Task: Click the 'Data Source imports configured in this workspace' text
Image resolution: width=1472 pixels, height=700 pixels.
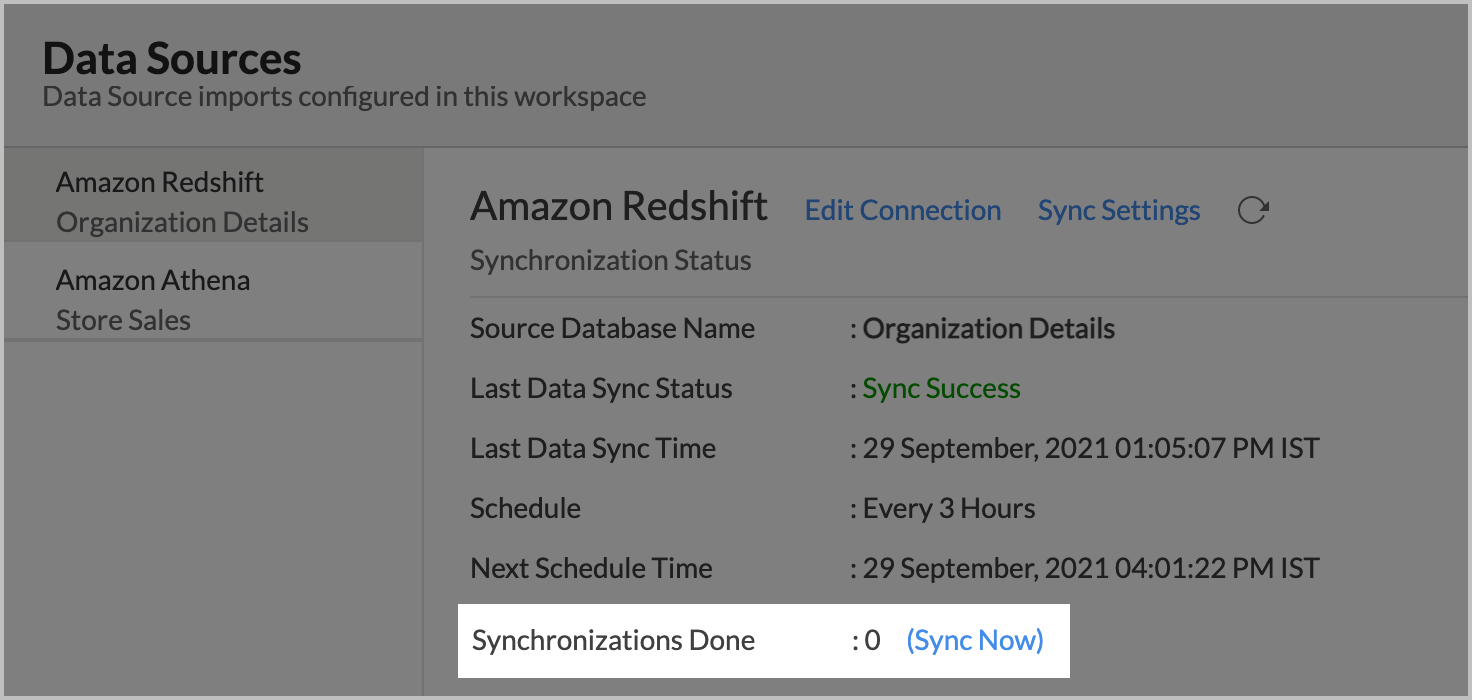Action: coord(345,97)
